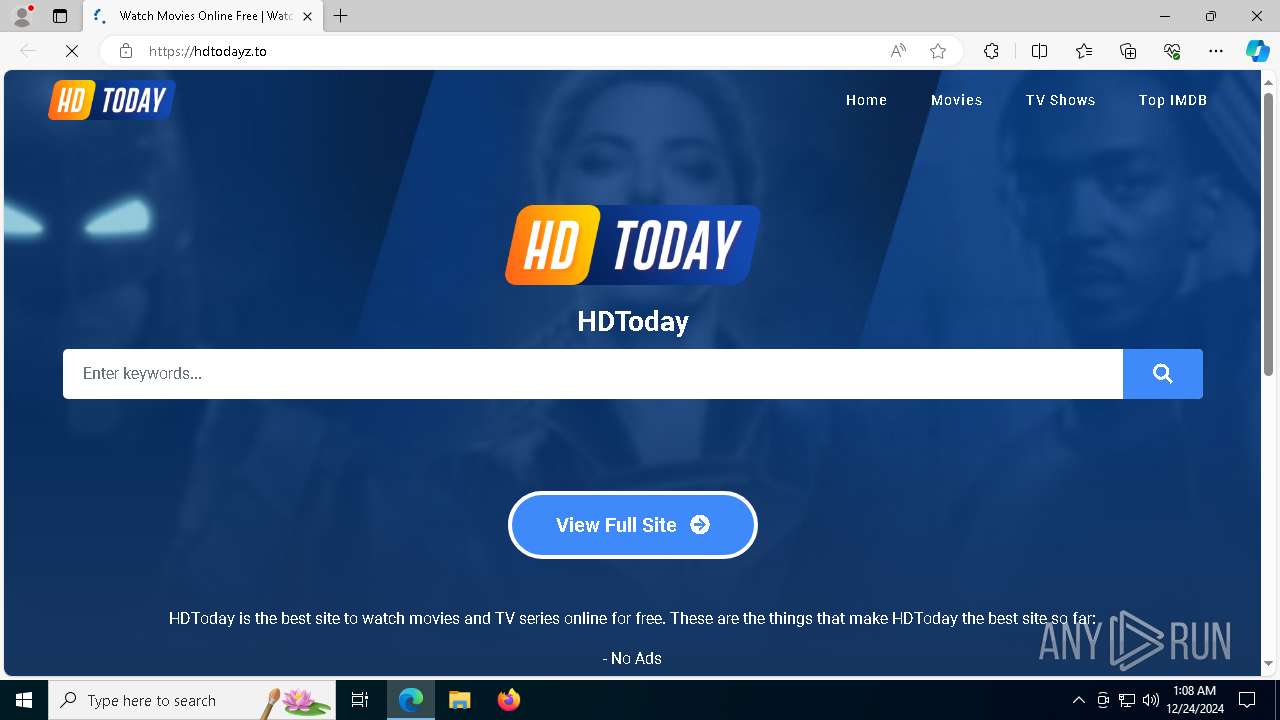Open Browser essentials heart icon

click(x=1172, y=51)
